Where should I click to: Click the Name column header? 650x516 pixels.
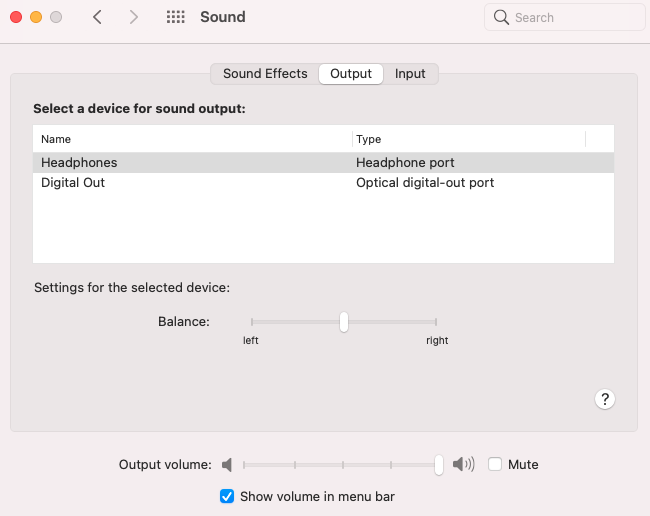click(x=56, y=139)
